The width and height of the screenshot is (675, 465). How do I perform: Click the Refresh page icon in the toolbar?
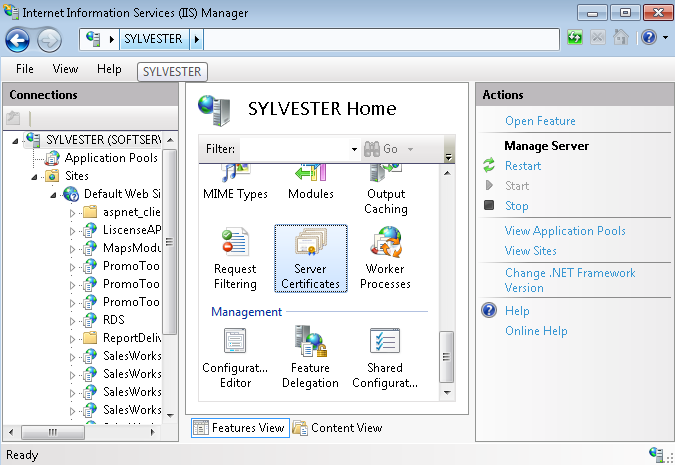575,37
